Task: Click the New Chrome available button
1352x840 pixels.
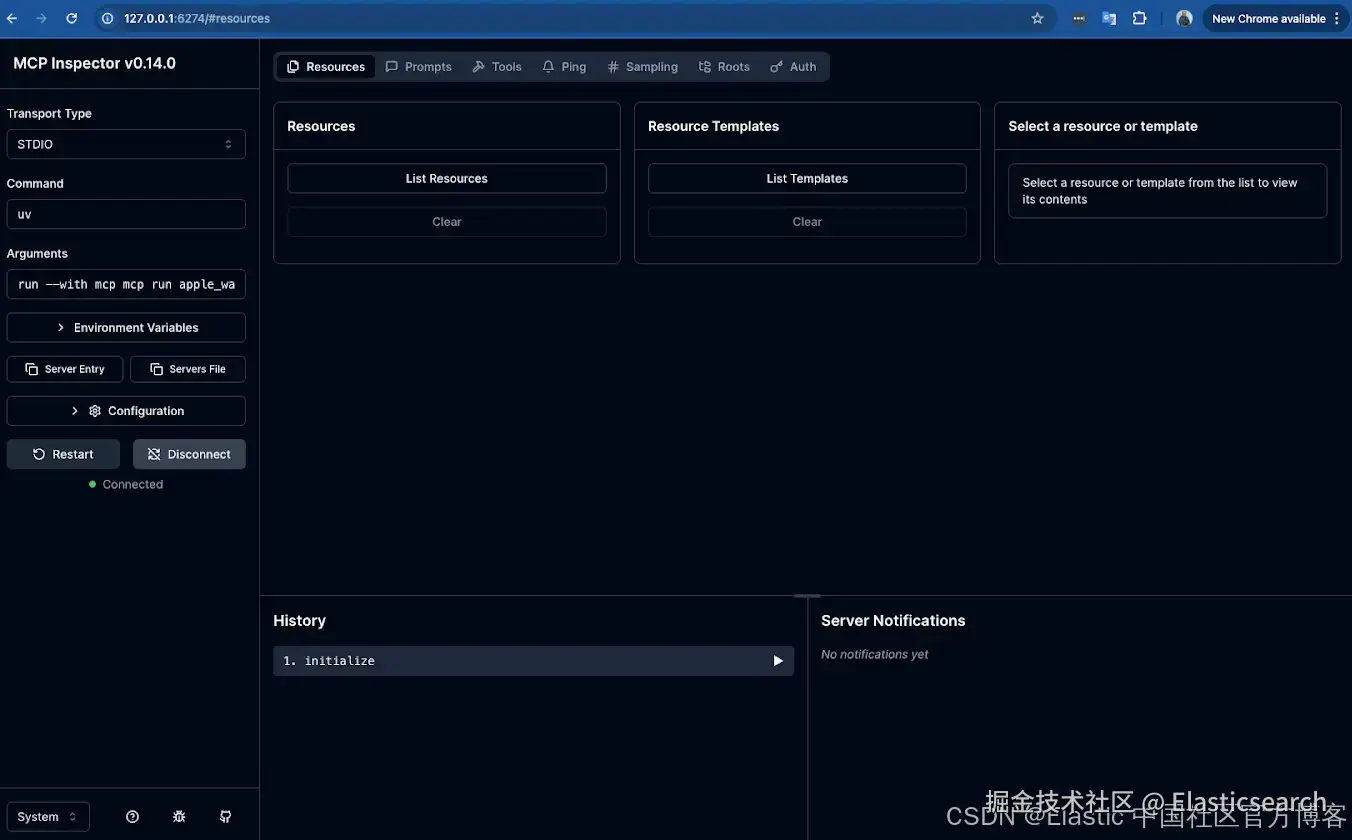Action: click(1269, 18)
